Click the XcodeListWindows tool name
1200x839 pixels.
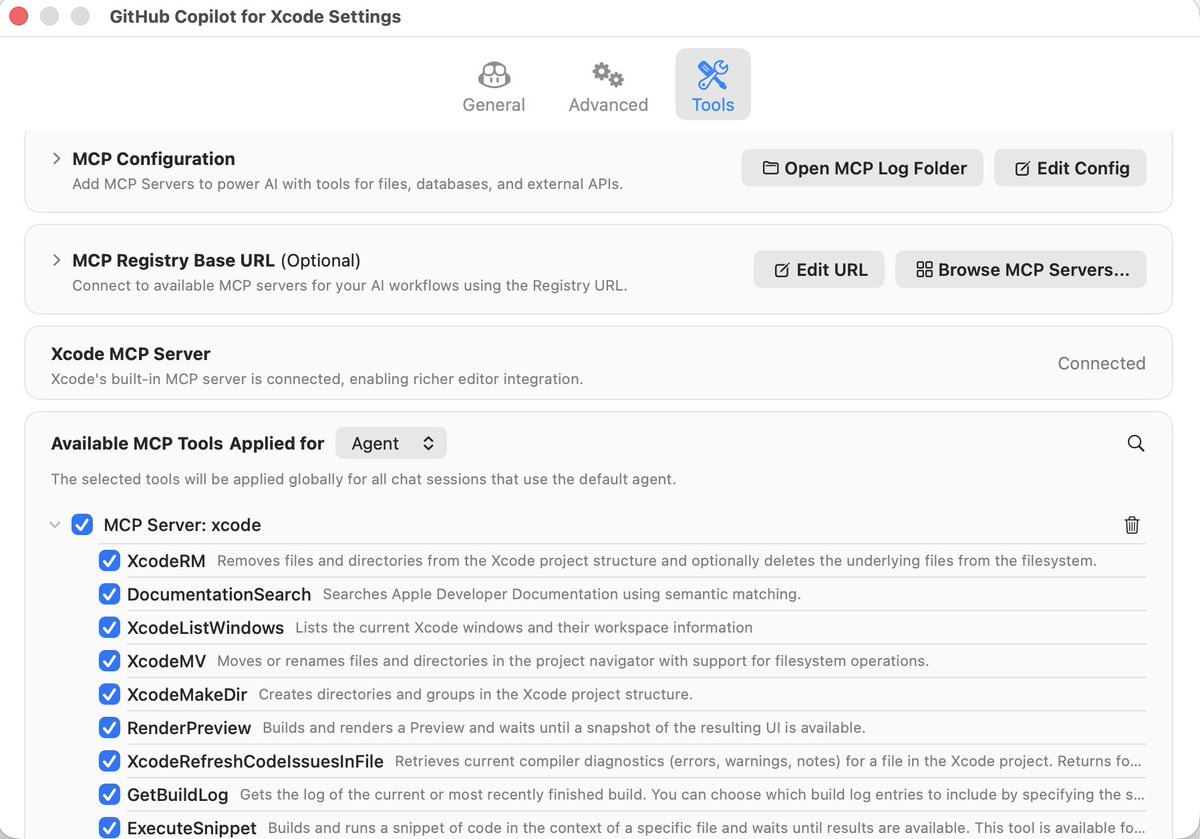click(206, 628)
